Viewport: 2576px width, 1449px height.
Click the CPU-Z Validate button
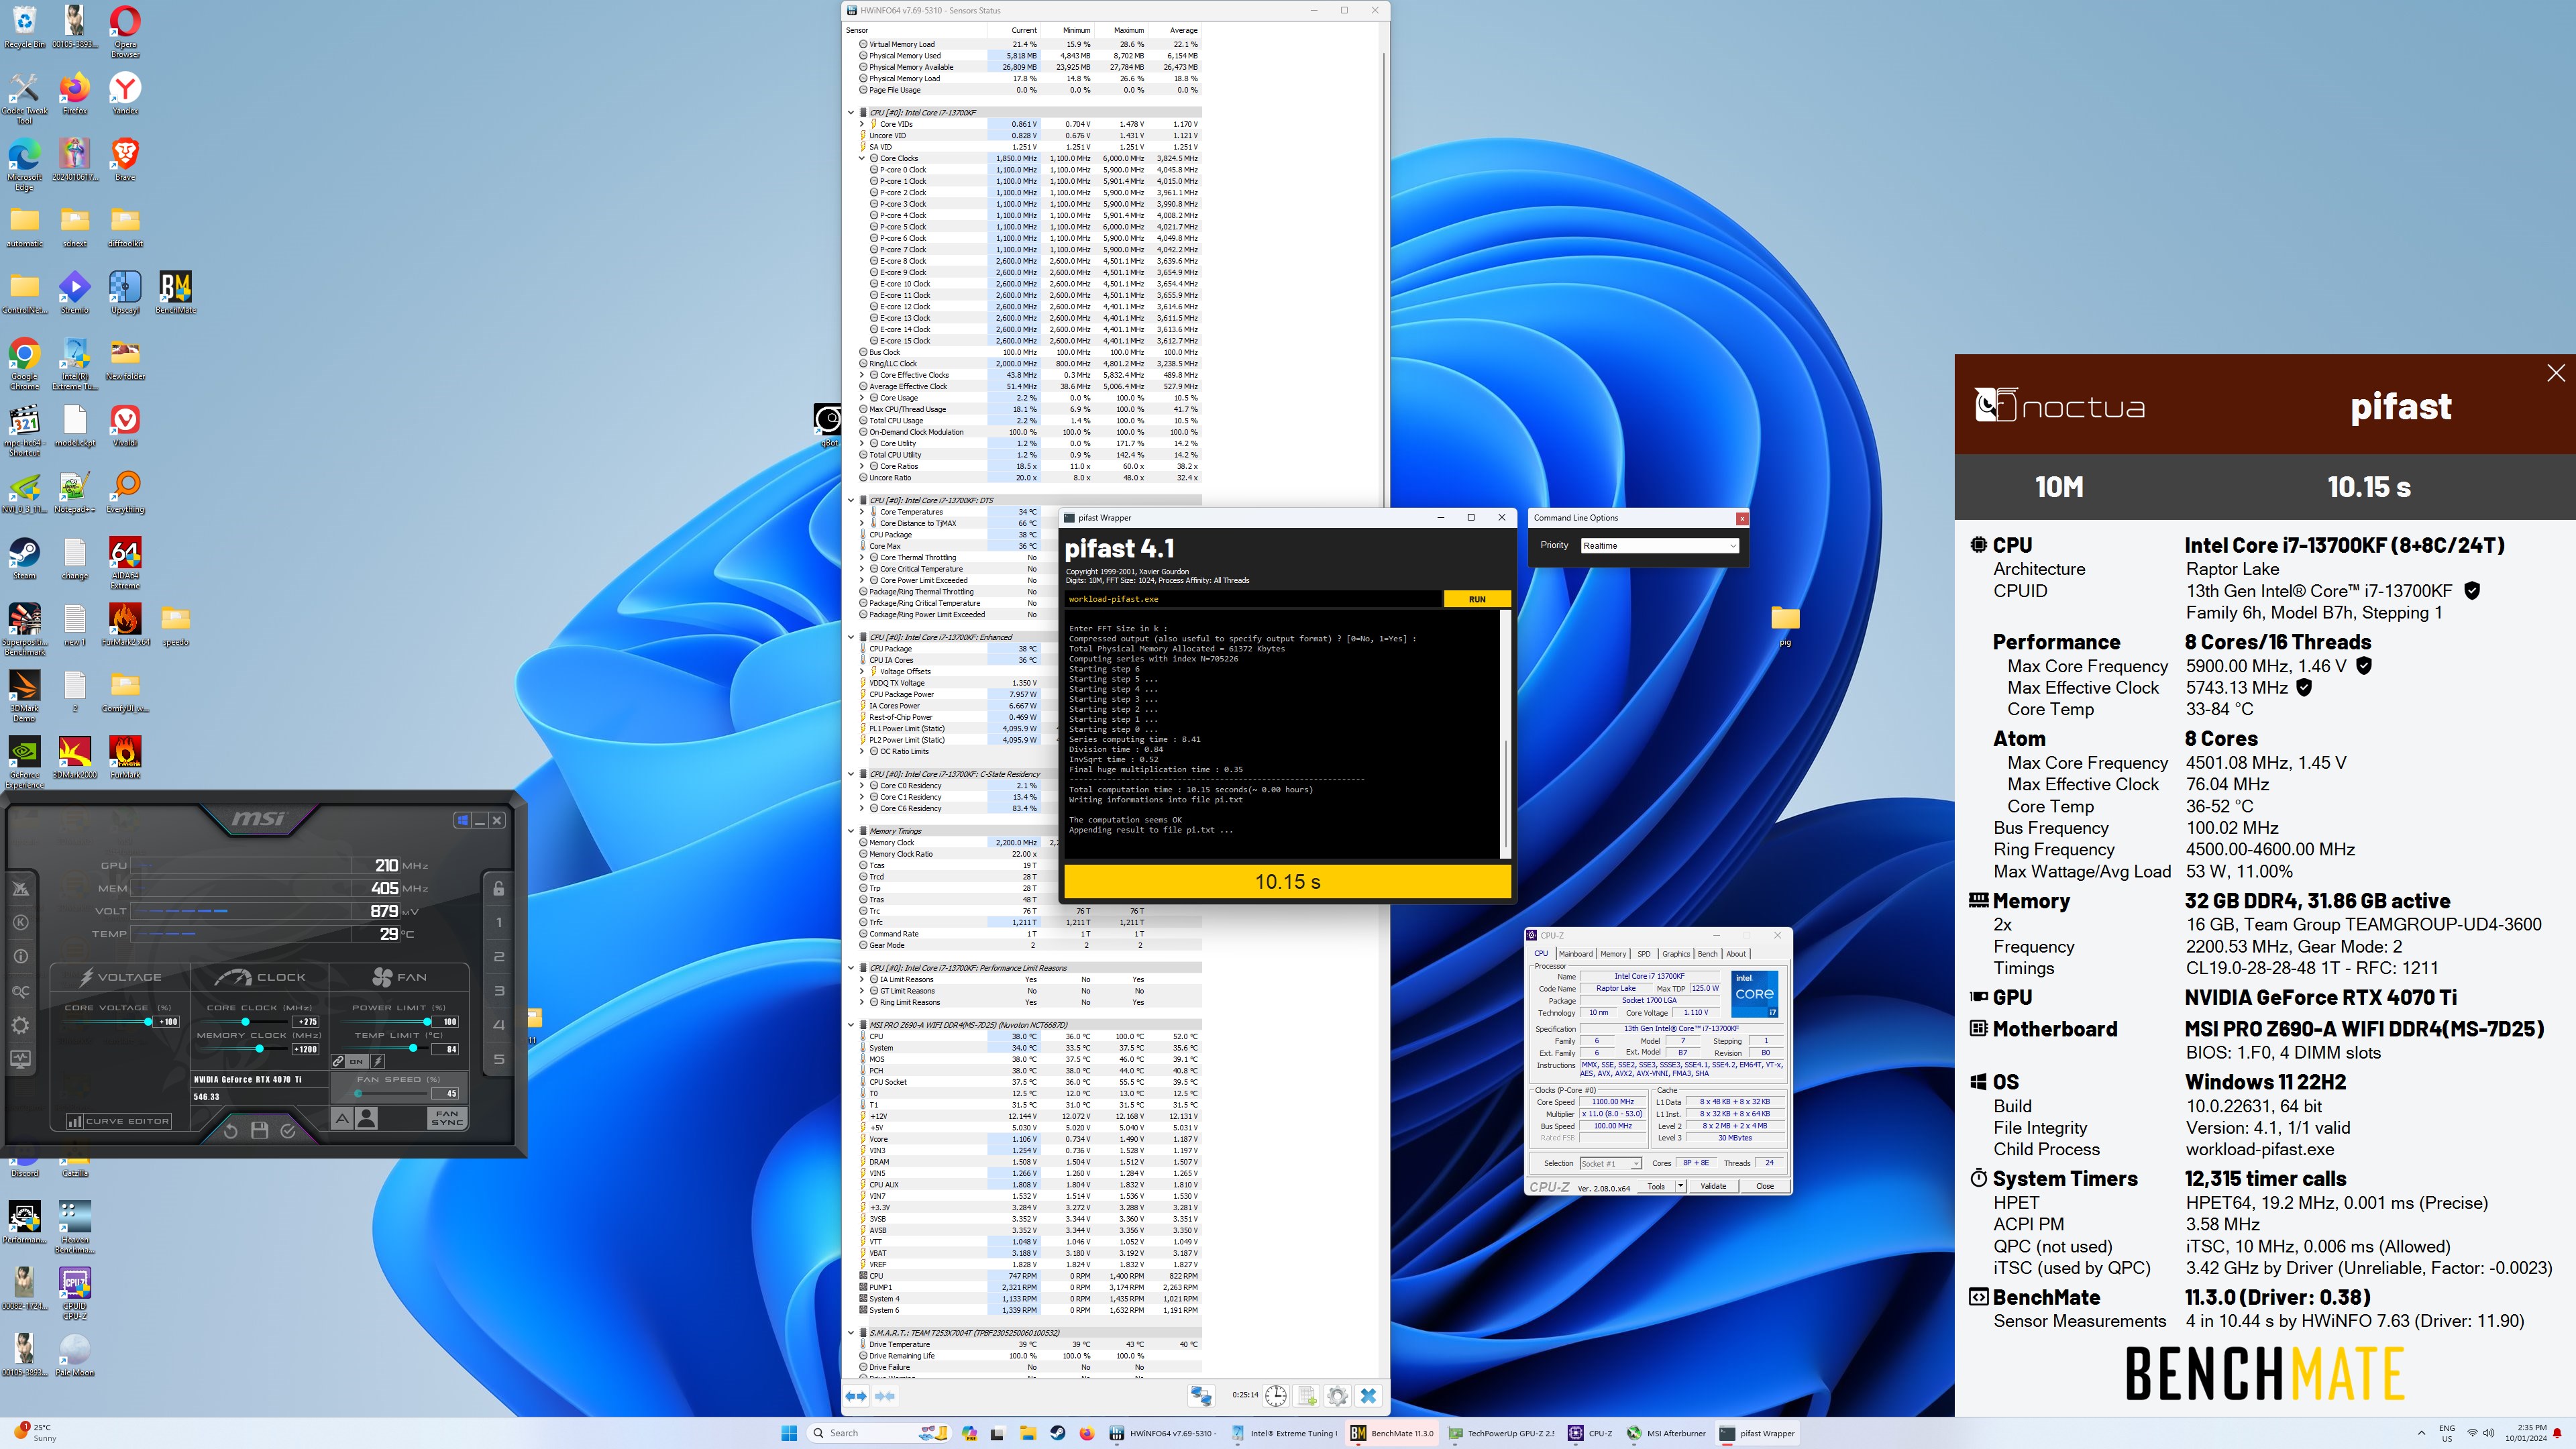[x=1713, y=1186]
